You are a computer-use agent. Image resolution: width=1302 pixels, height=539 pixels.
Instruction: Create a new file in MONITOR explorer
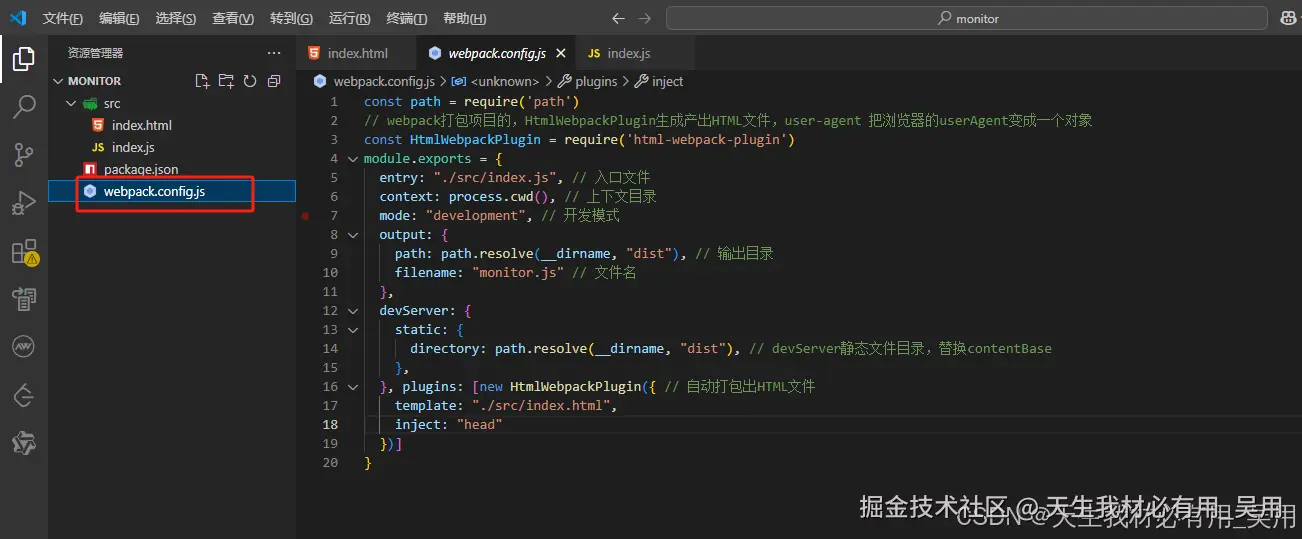[203, 81]
